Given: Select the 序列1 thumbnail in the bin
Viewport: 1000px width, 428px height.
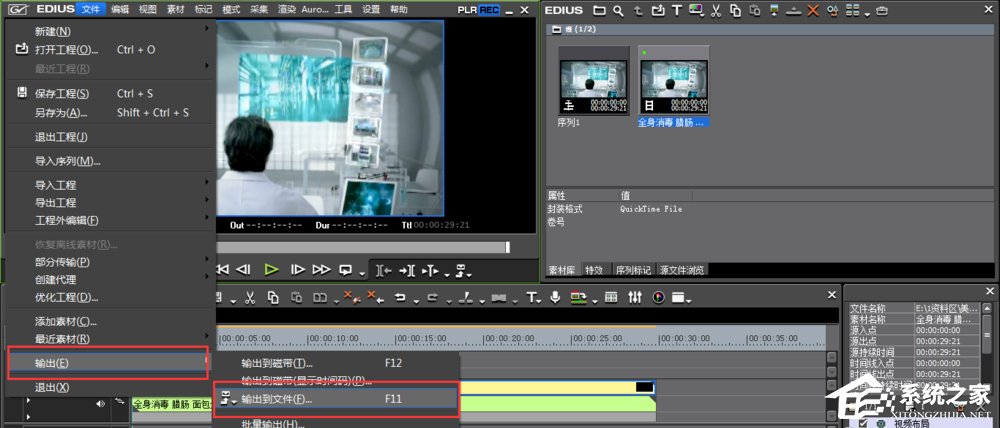Looking at the screenshot, I should click(x=592, y=82).
